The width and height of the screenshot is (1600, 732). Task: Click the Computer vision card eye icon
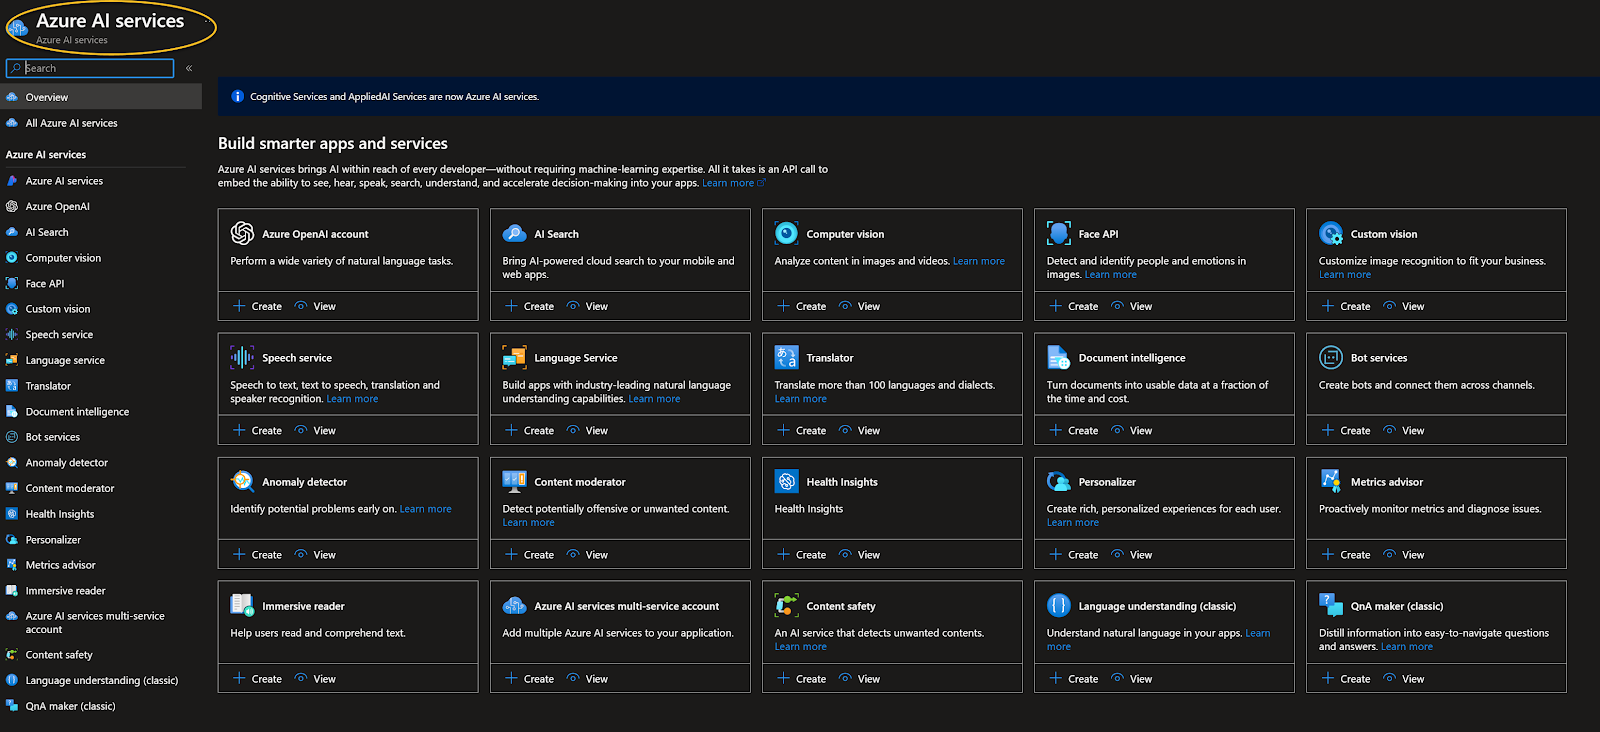point(786,233)
